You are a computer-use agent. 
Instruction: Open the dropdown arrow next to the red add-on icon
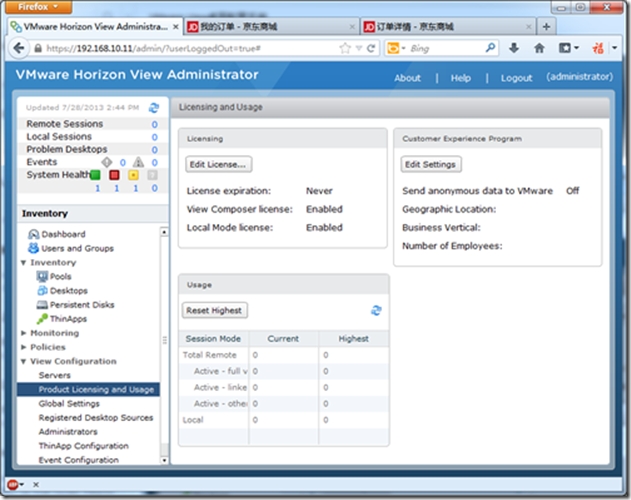[615, 48]
